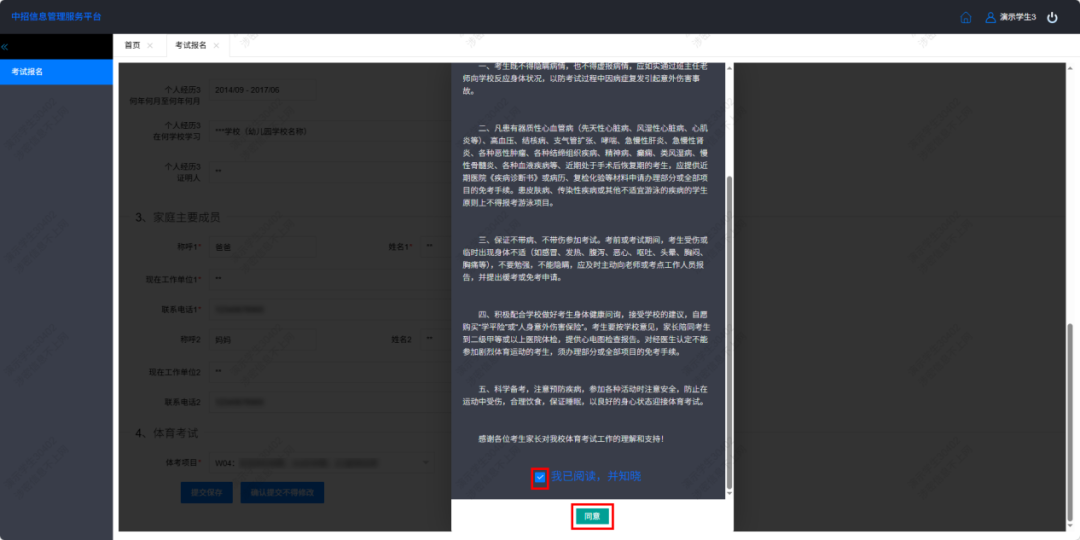Click the 提交保存 button
Viewport: 1080px width, 540px height.
[x=207, y=492]
